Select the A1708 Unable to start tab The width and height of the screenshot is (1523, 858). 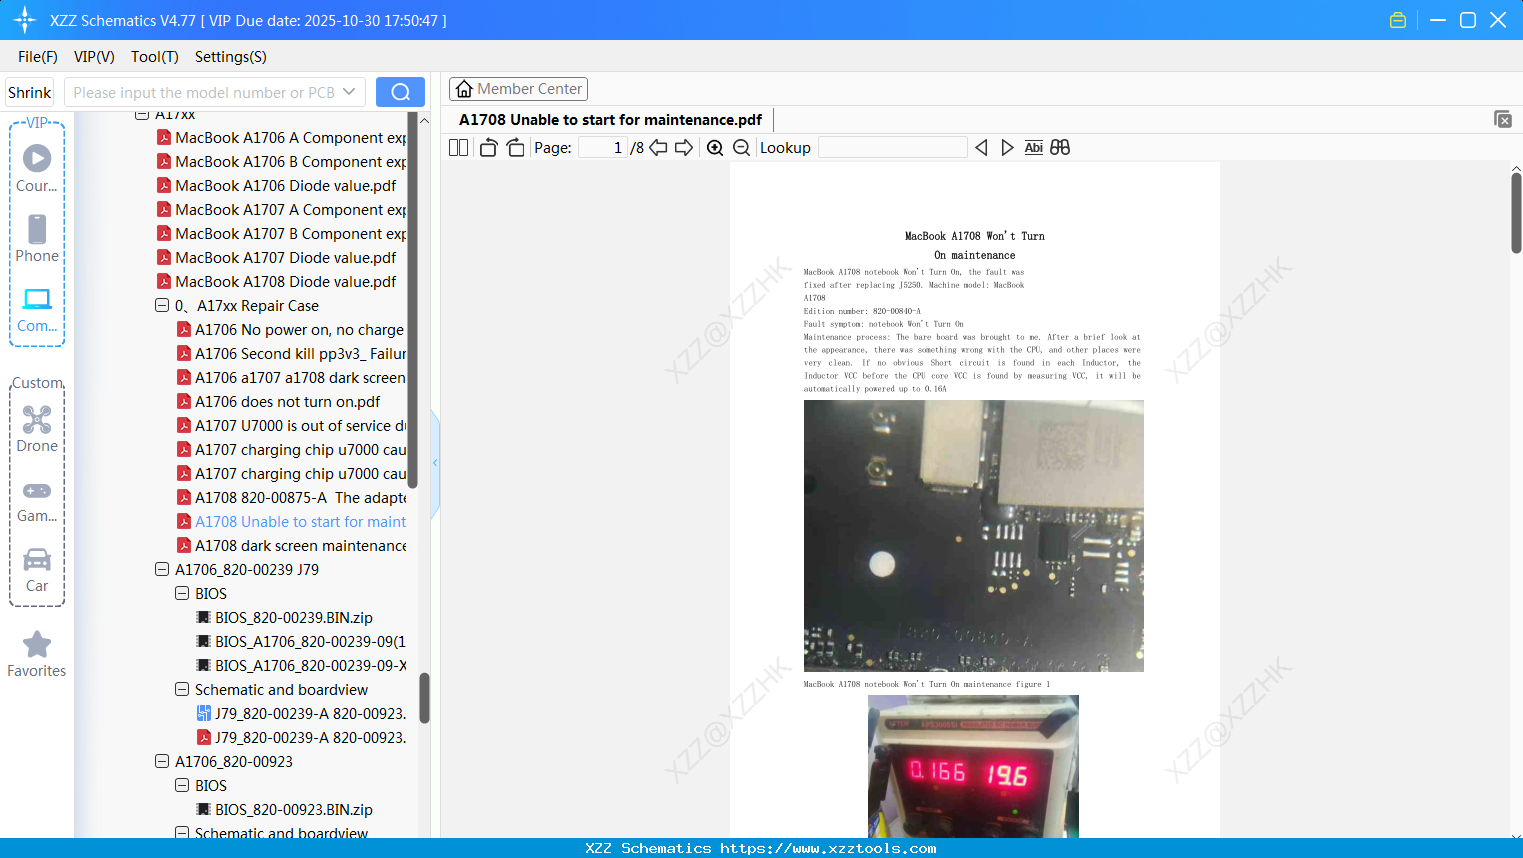click(610, 120)
